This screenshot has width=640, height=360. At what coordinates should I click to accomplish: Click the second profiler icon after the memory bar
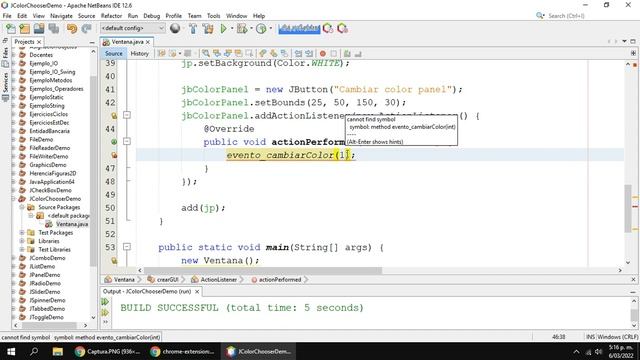[x=342, y=29]
